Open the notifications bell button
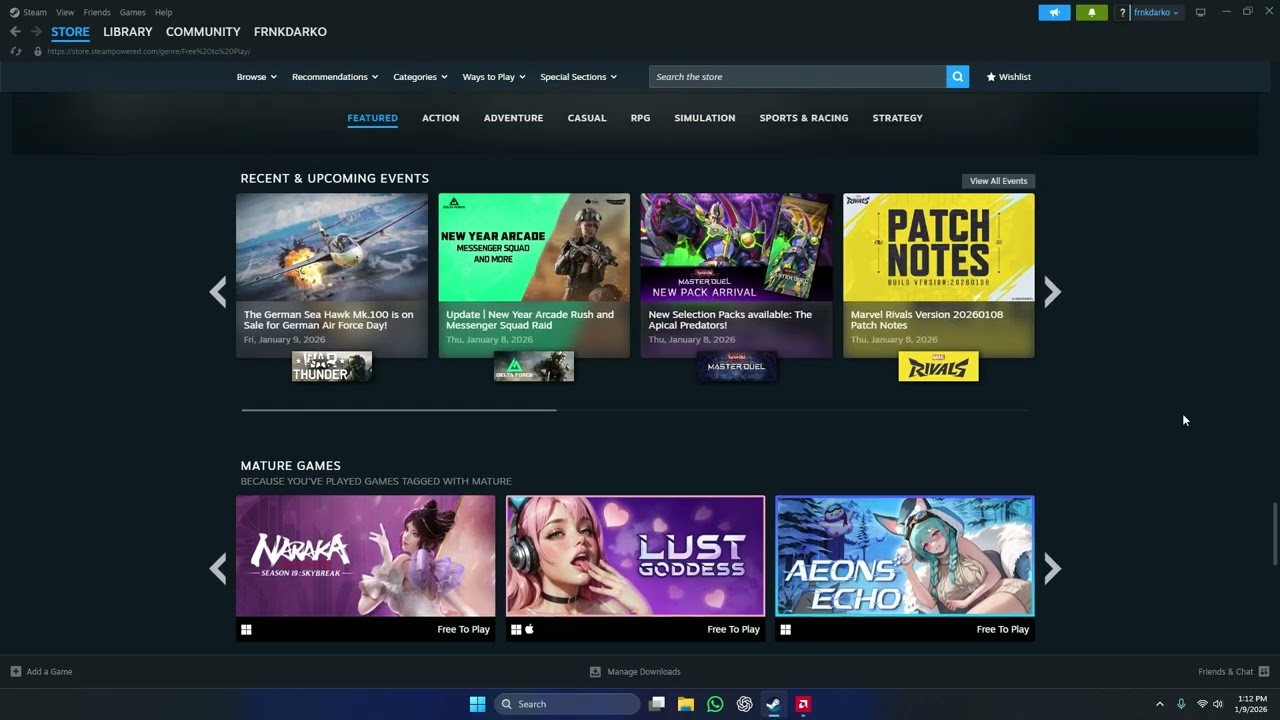Screen dimensions: 1280x720 point(1091,12)
